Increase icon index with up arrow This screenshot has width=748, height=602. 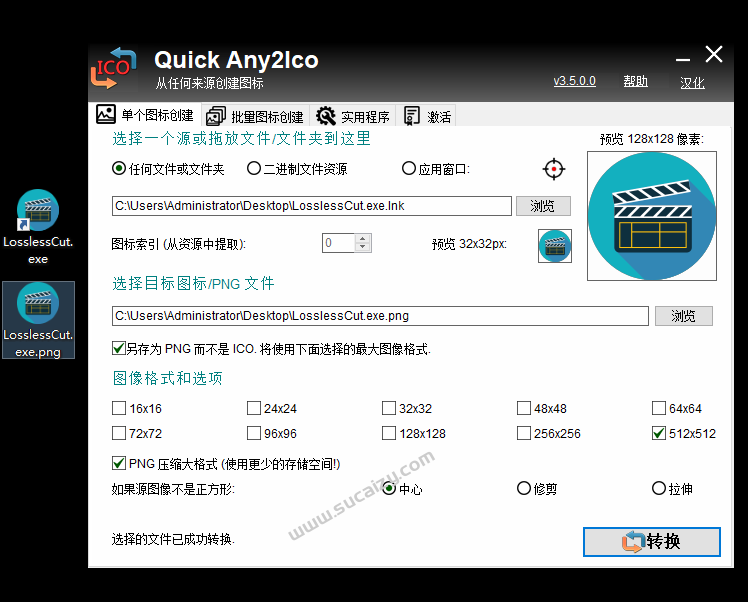[363, 239]
